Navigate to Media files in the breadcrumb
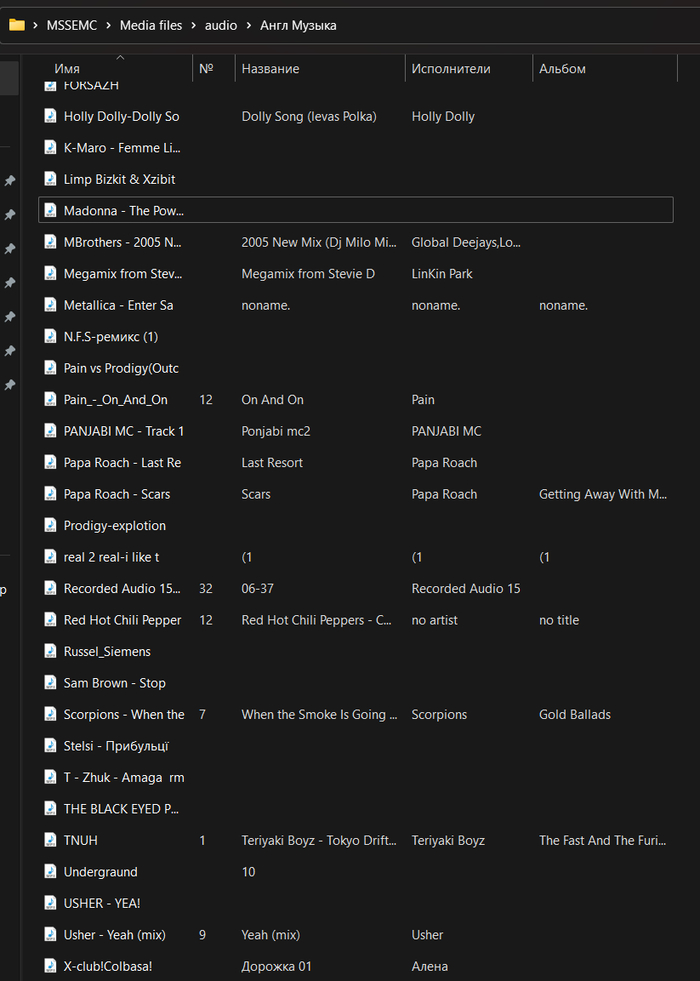This screenshot has width=700, height=981. coord(151,26)
